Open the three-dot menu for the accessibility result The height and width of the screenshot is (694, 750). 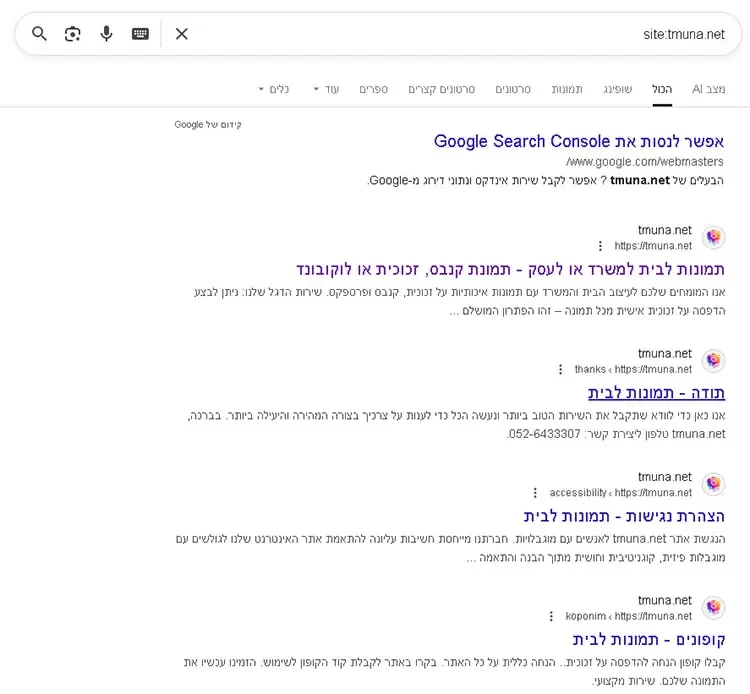click(x=535, y=493)
